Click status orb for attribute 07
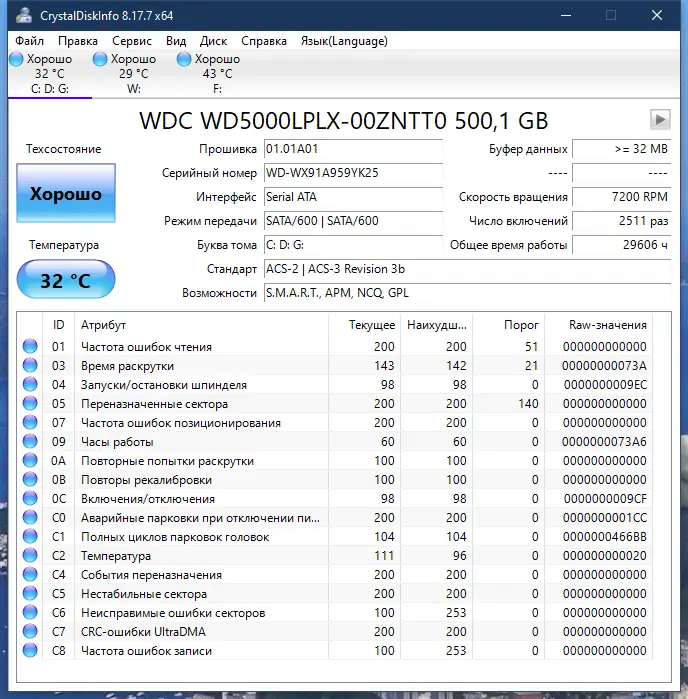Viewport: 688px width, 699px height. [30, 422]
